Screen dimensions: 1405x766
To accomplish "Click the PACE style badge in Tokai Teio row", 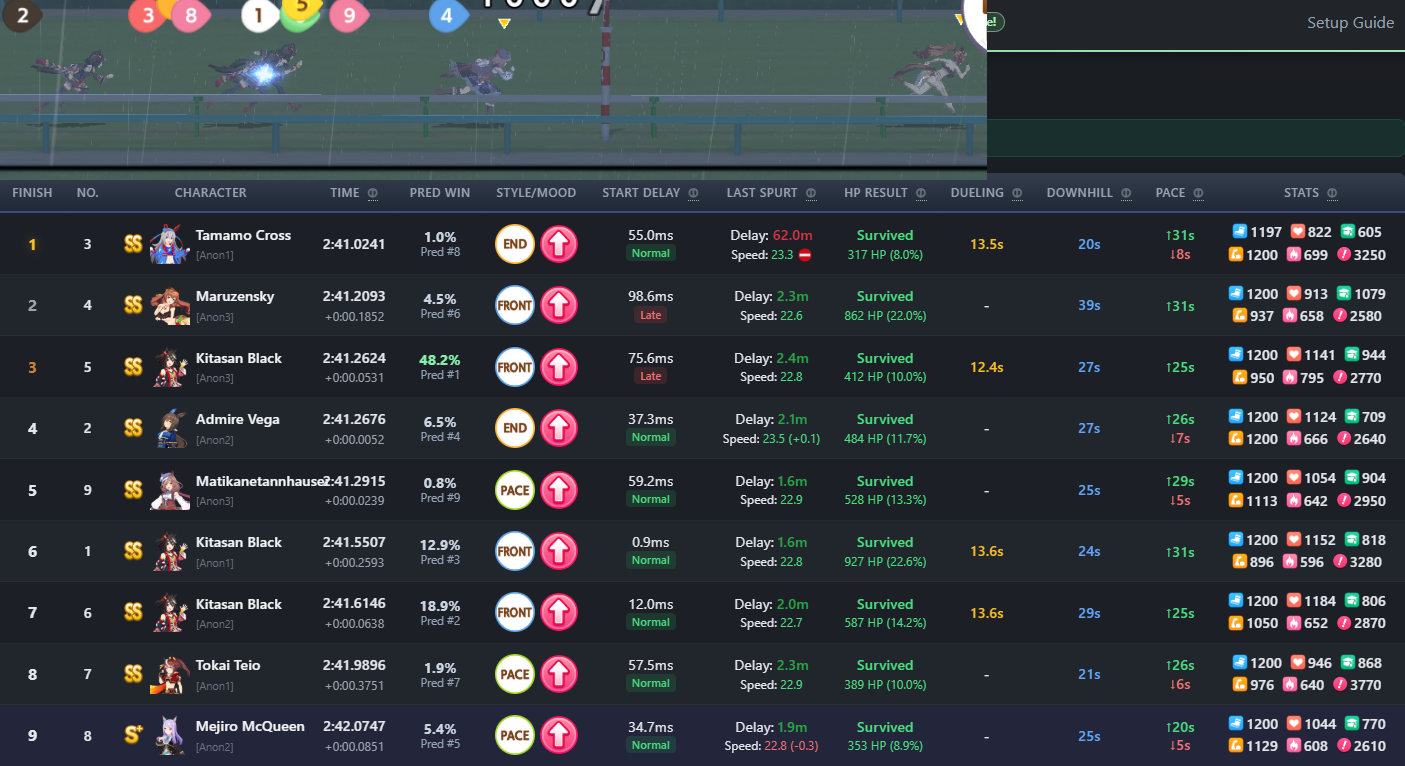I will click(515, 674).
